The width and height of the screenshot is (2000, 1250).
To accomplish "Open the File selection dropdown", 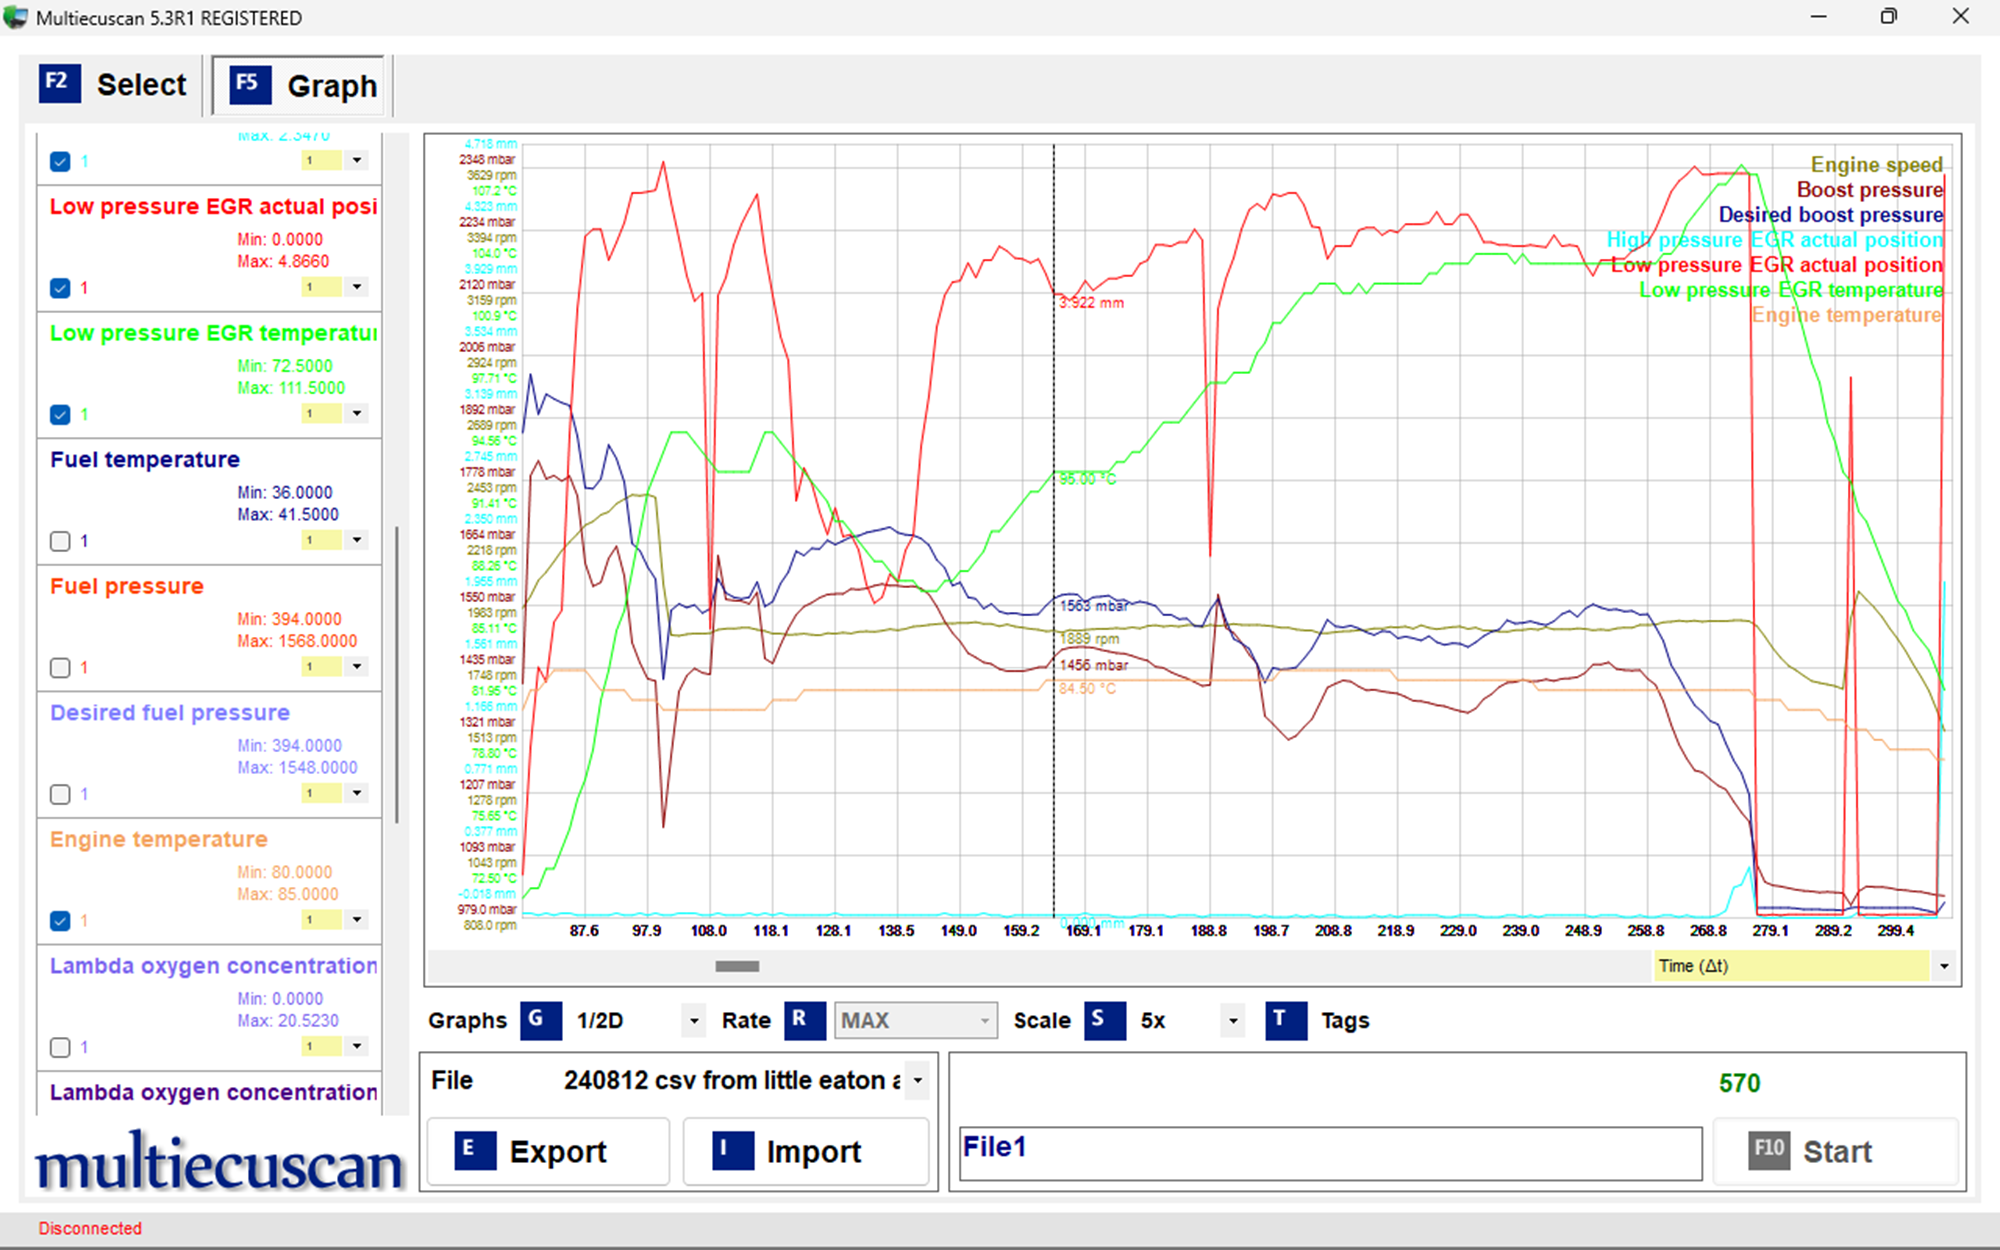I will [x=917, y=1081].
